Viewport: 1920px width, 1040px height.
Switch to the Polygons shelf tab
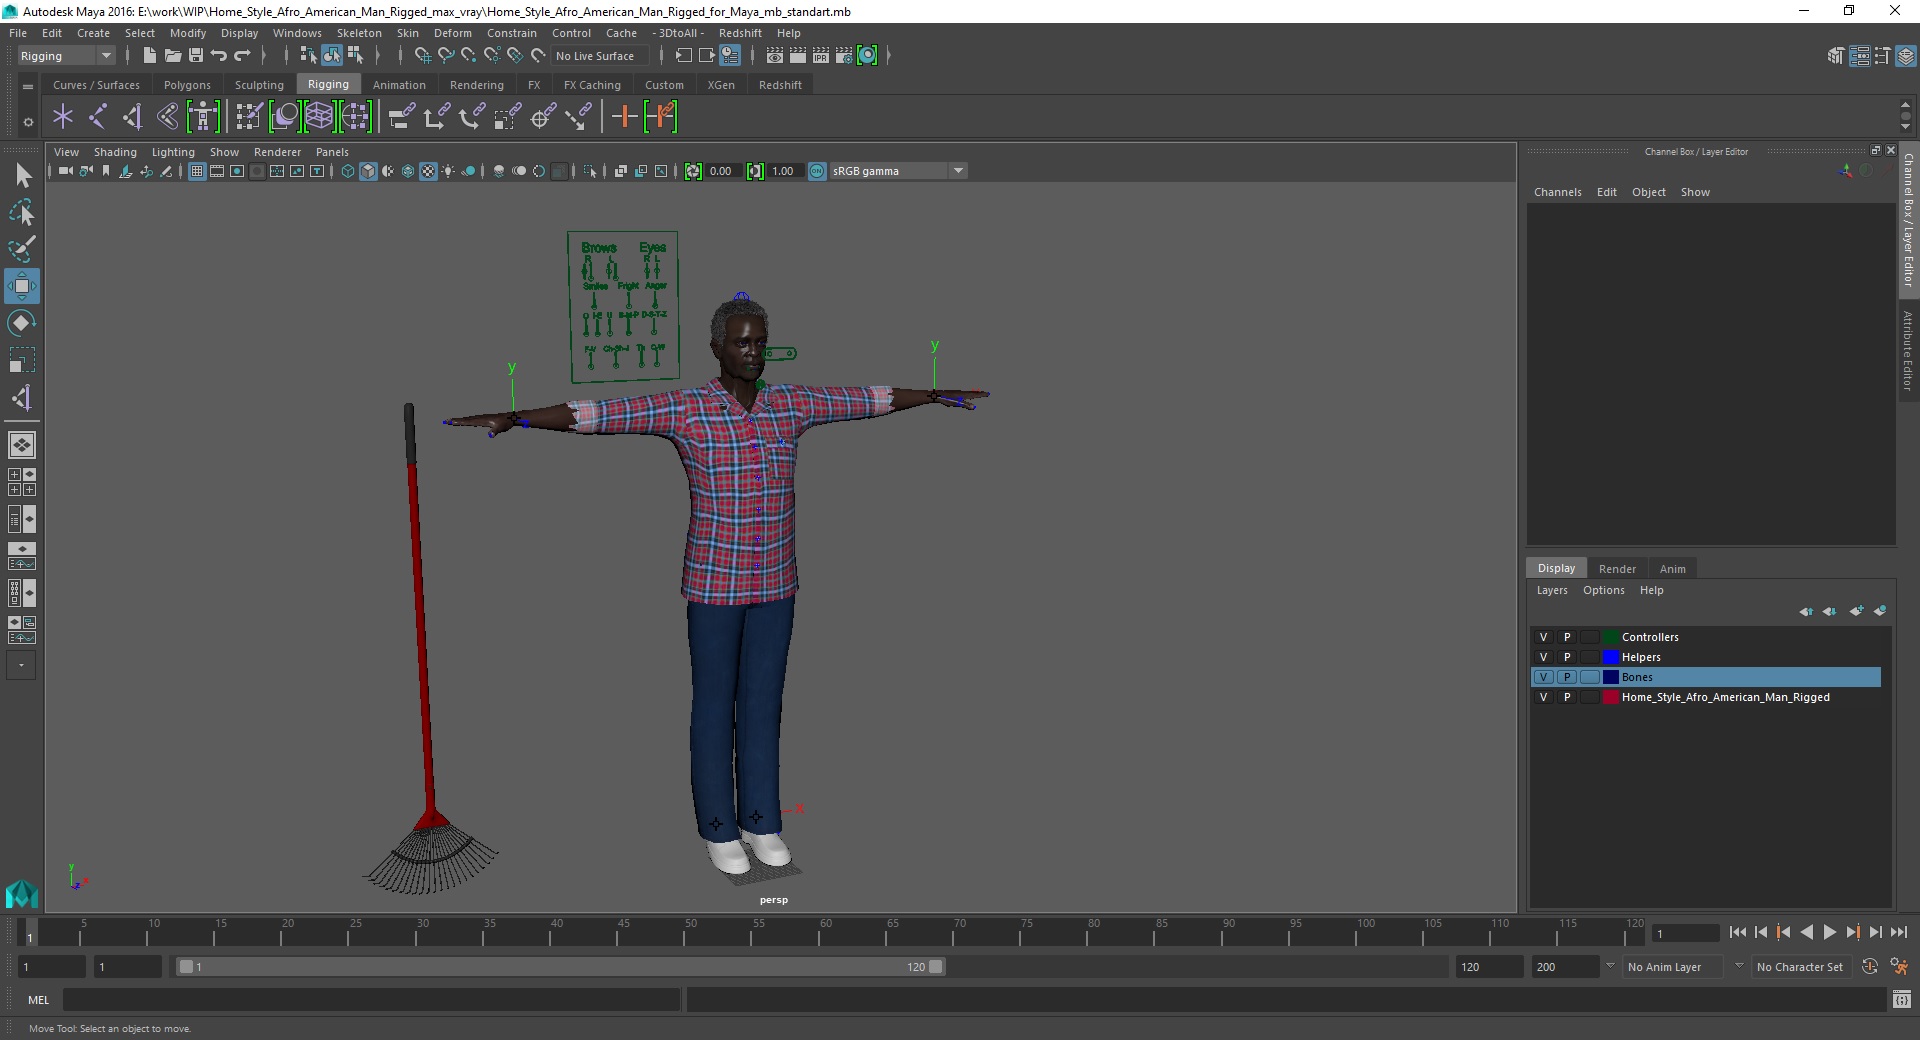coord(187,85)
